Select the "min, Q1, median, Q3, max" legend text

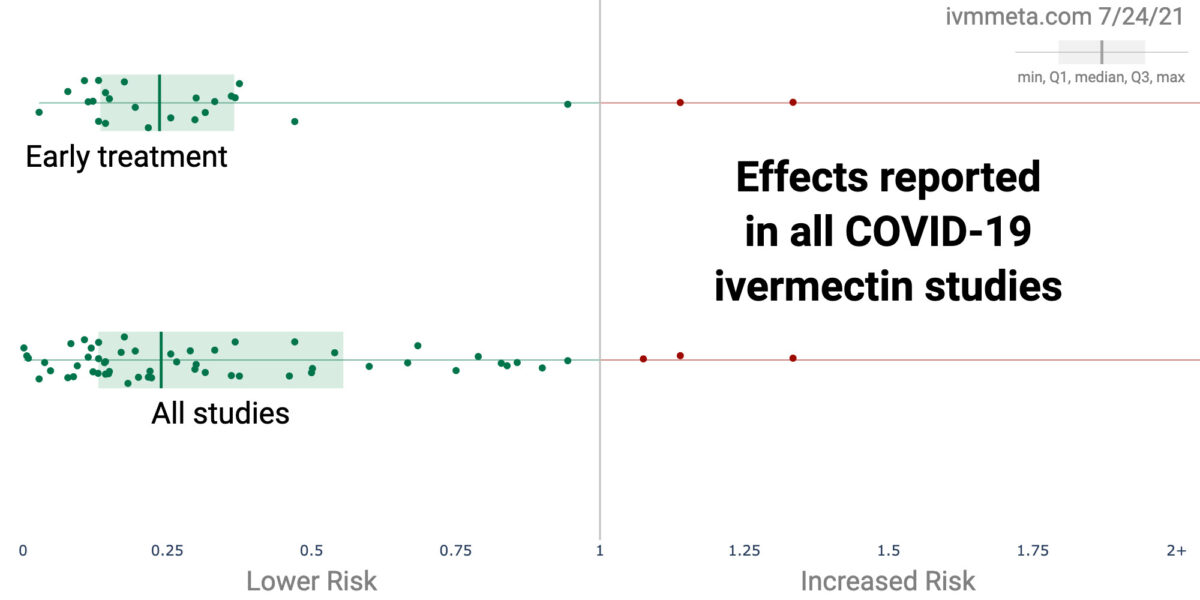point(1101,77)
